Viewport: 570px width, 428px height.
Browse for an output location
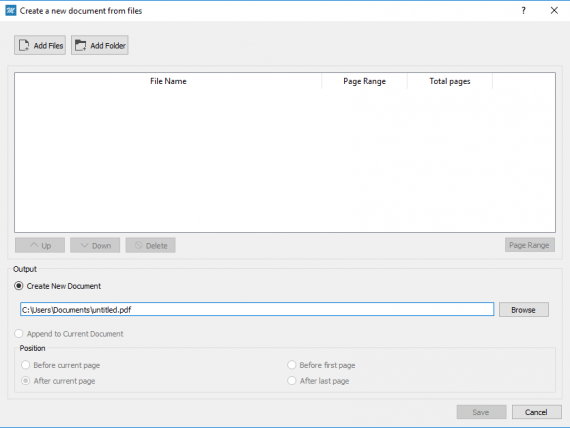(524, 310)
